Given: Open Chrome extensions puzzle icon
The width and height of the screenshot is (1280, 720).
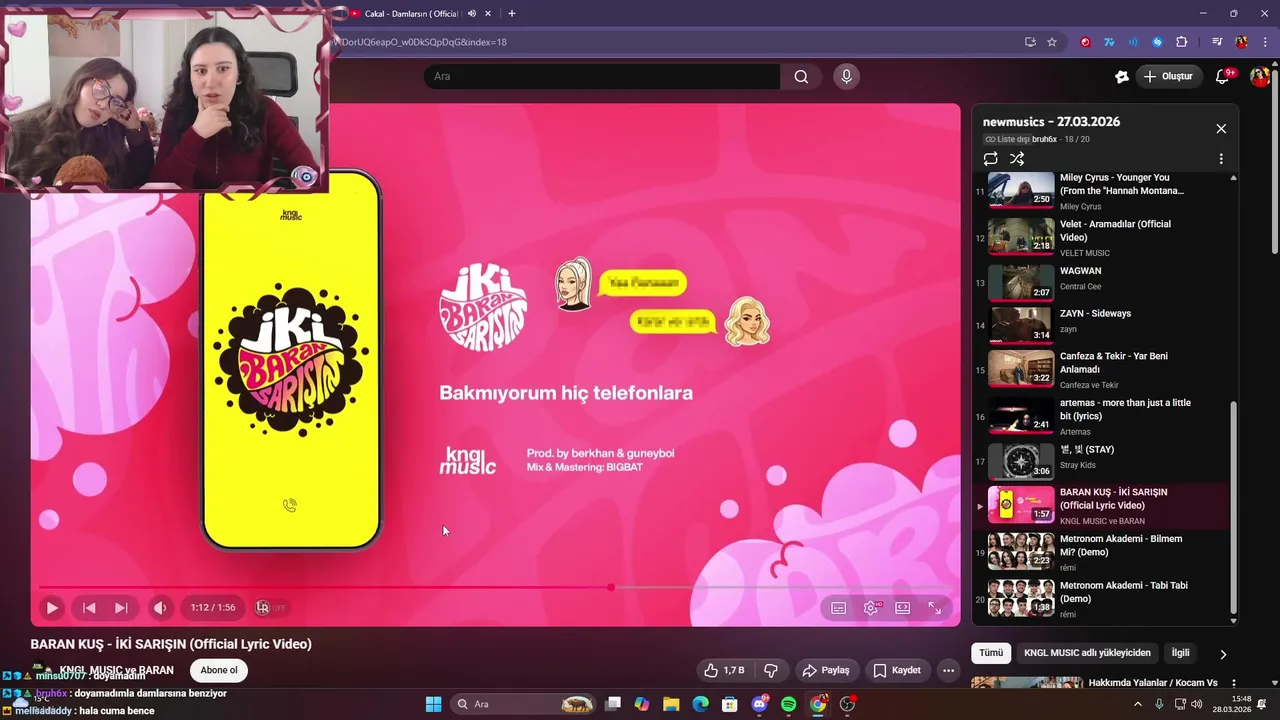Looking at the screenshot, I should point(1181,42).
